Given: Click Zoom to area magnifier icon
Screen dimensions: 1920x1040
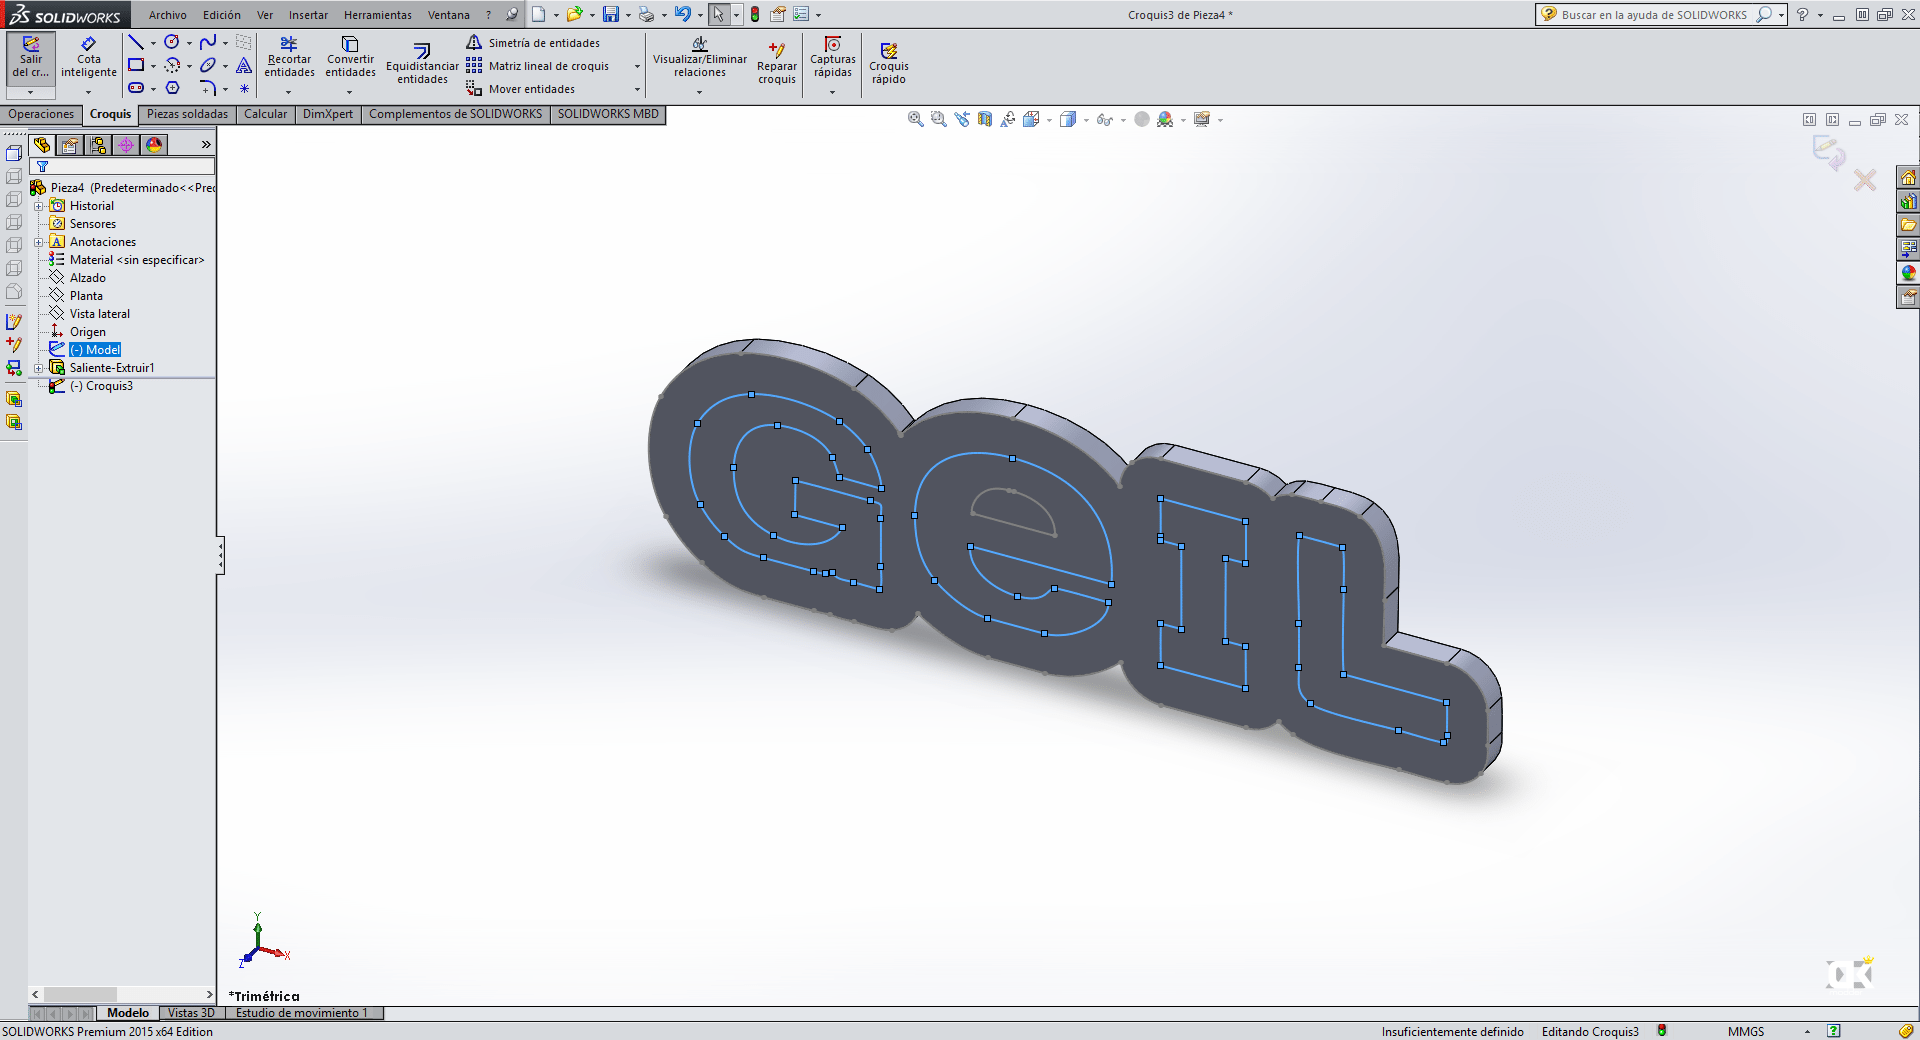Looking at the screenshot, I should (938, 119).
